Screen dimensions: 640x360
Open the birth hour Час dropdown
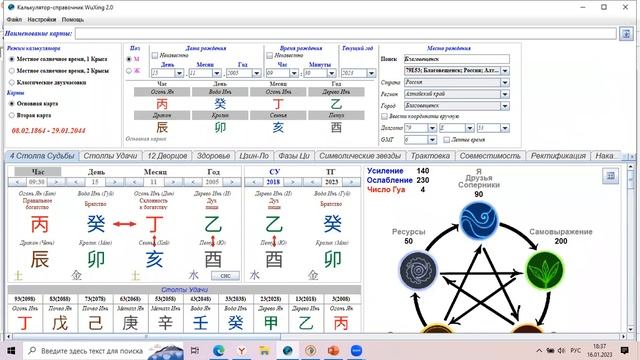[x=294, y=73]
